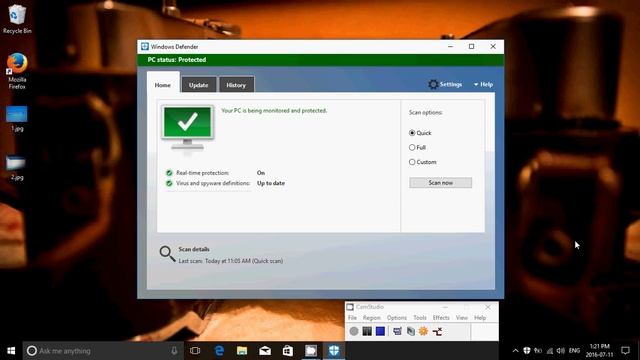
Task: Click the green protected monitor icon
Action: [187, 127]
